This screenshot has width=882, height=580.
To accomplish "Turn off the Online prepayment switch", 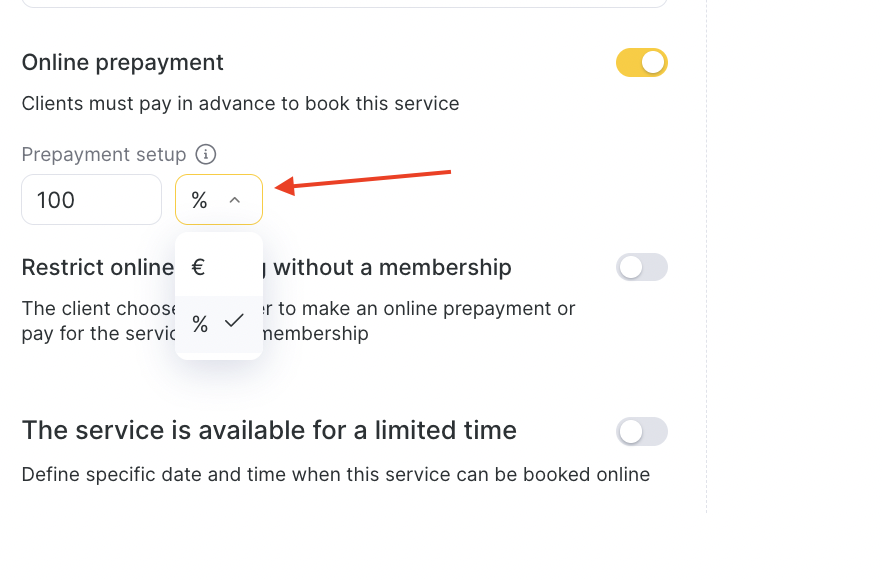I will tap(641, 63).
